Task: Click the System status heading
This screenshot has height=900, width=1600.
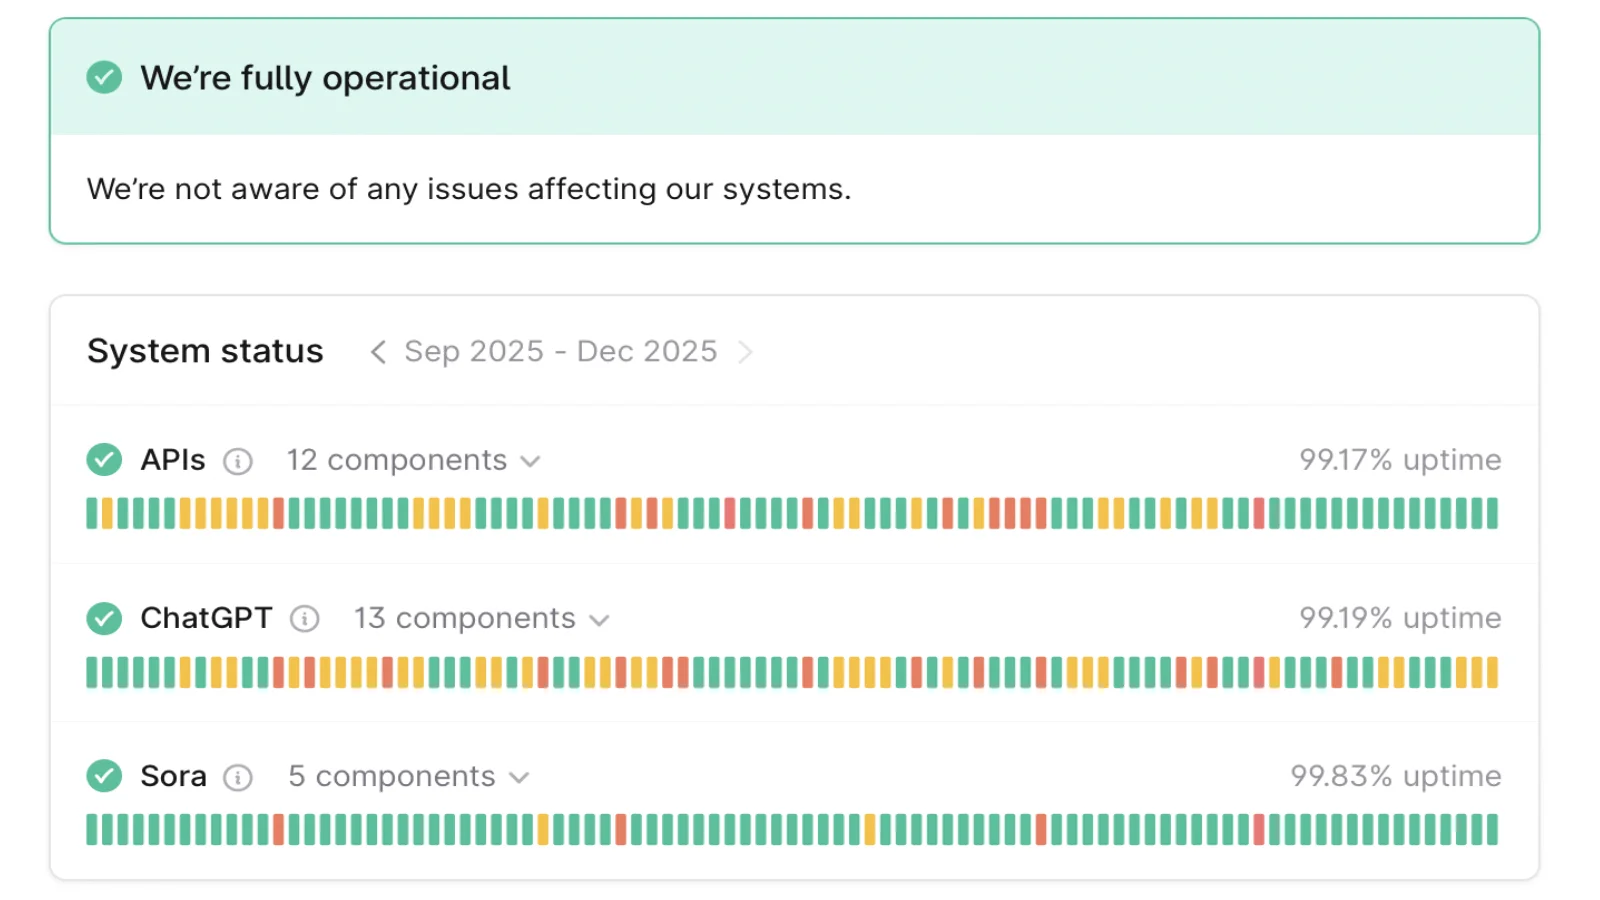Action: pos(205,350)
